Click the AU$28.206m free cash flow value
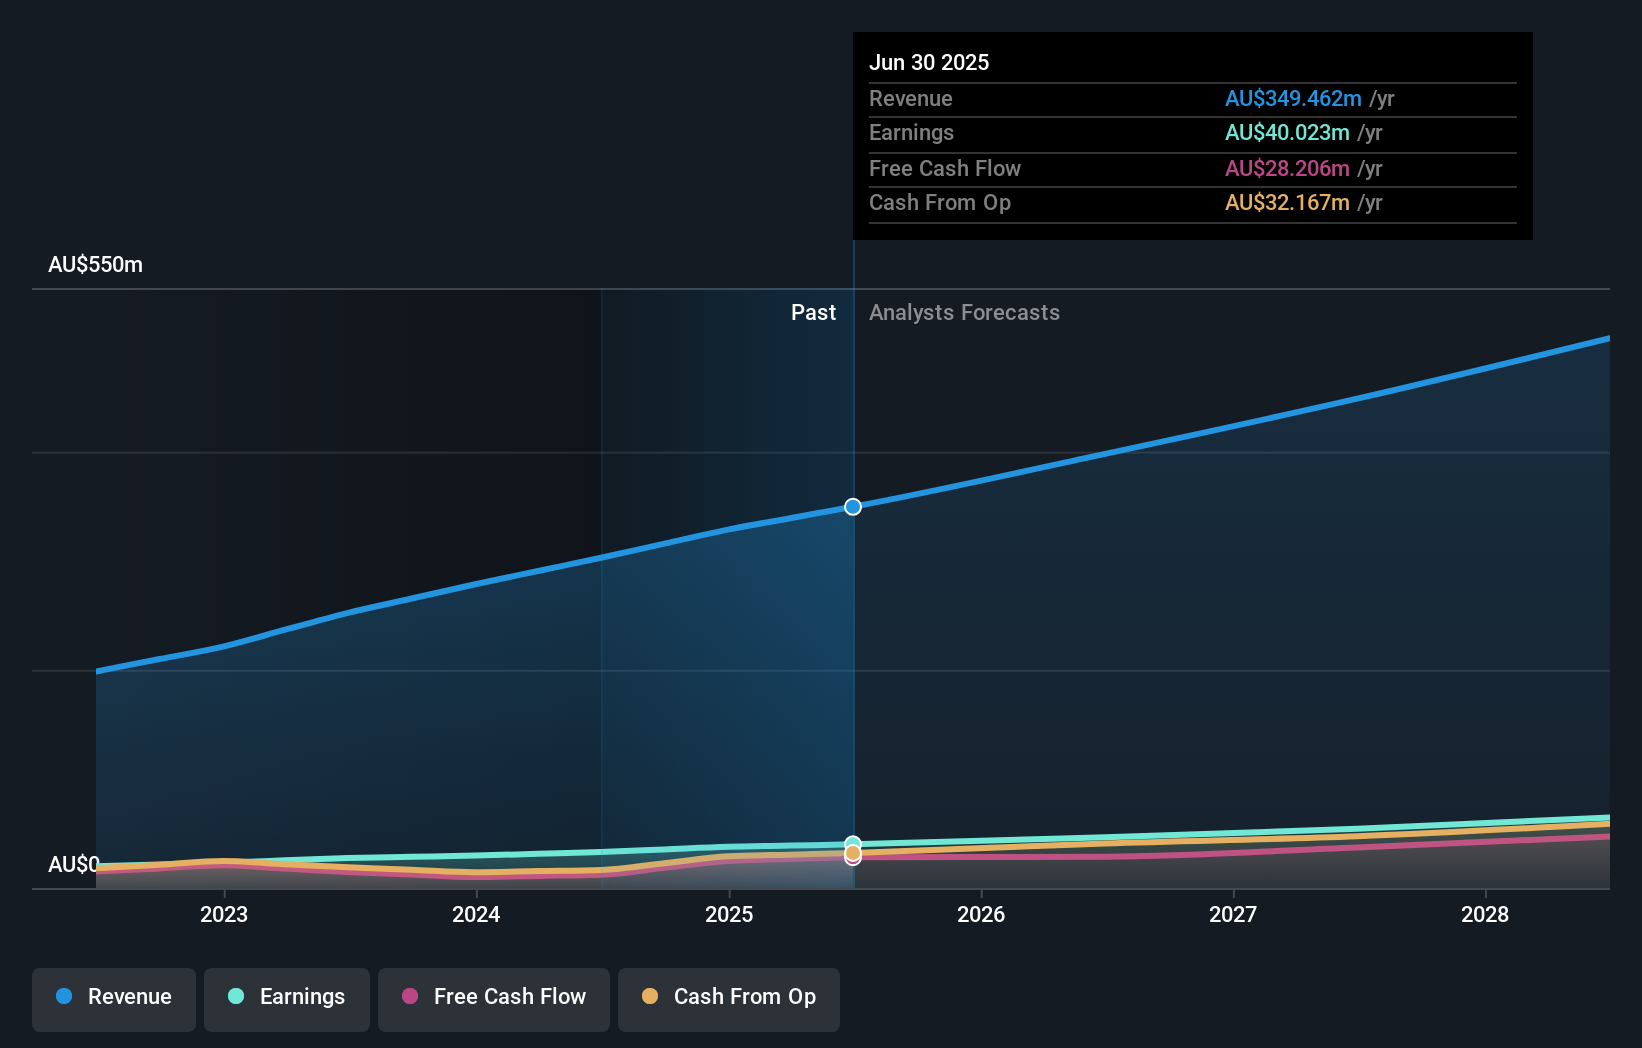Image resolution: width=1642 pixels, height=1048 pixels. click(1287, 169)
